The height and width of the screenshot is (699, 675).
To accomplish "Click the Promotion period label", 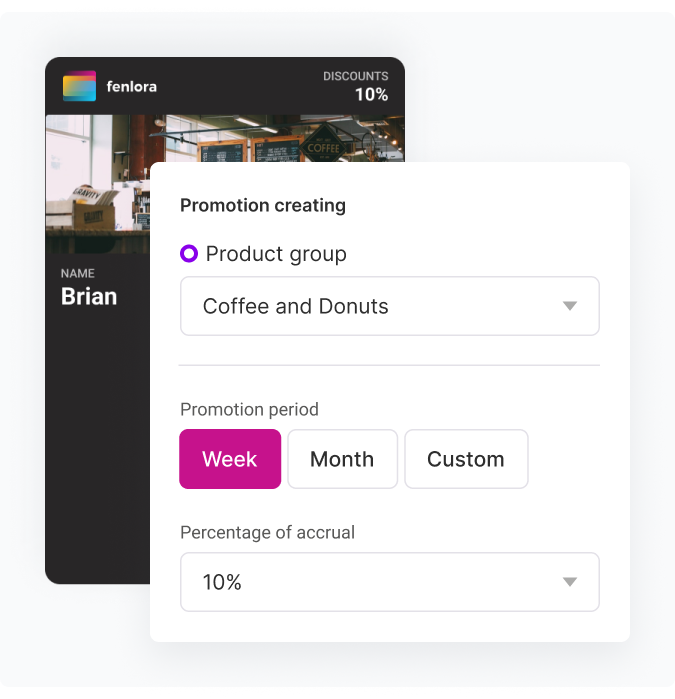I will (x=249, y=409).
